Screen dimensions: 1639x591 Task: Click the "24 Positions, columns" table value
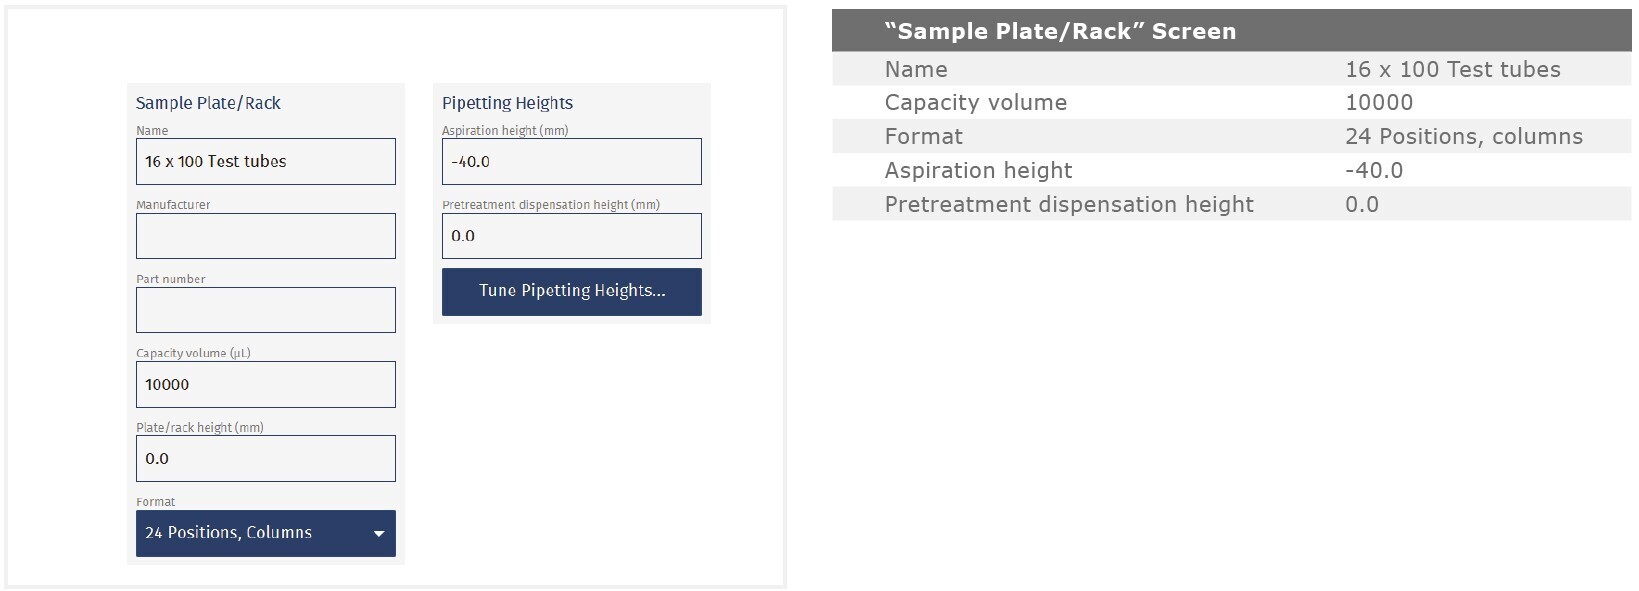point(1463,136)
